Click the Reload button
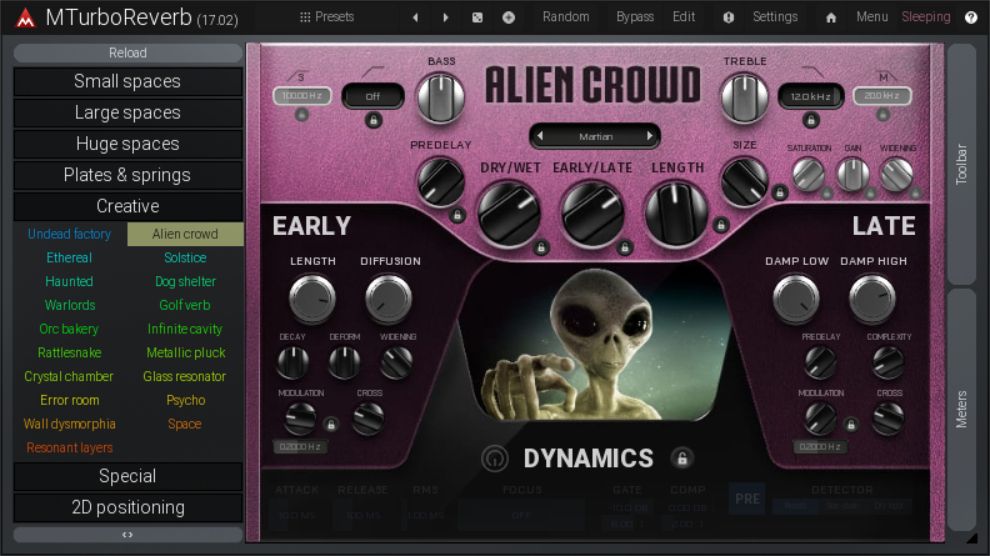This screenshot has height=556, width=990. point(128,53)
